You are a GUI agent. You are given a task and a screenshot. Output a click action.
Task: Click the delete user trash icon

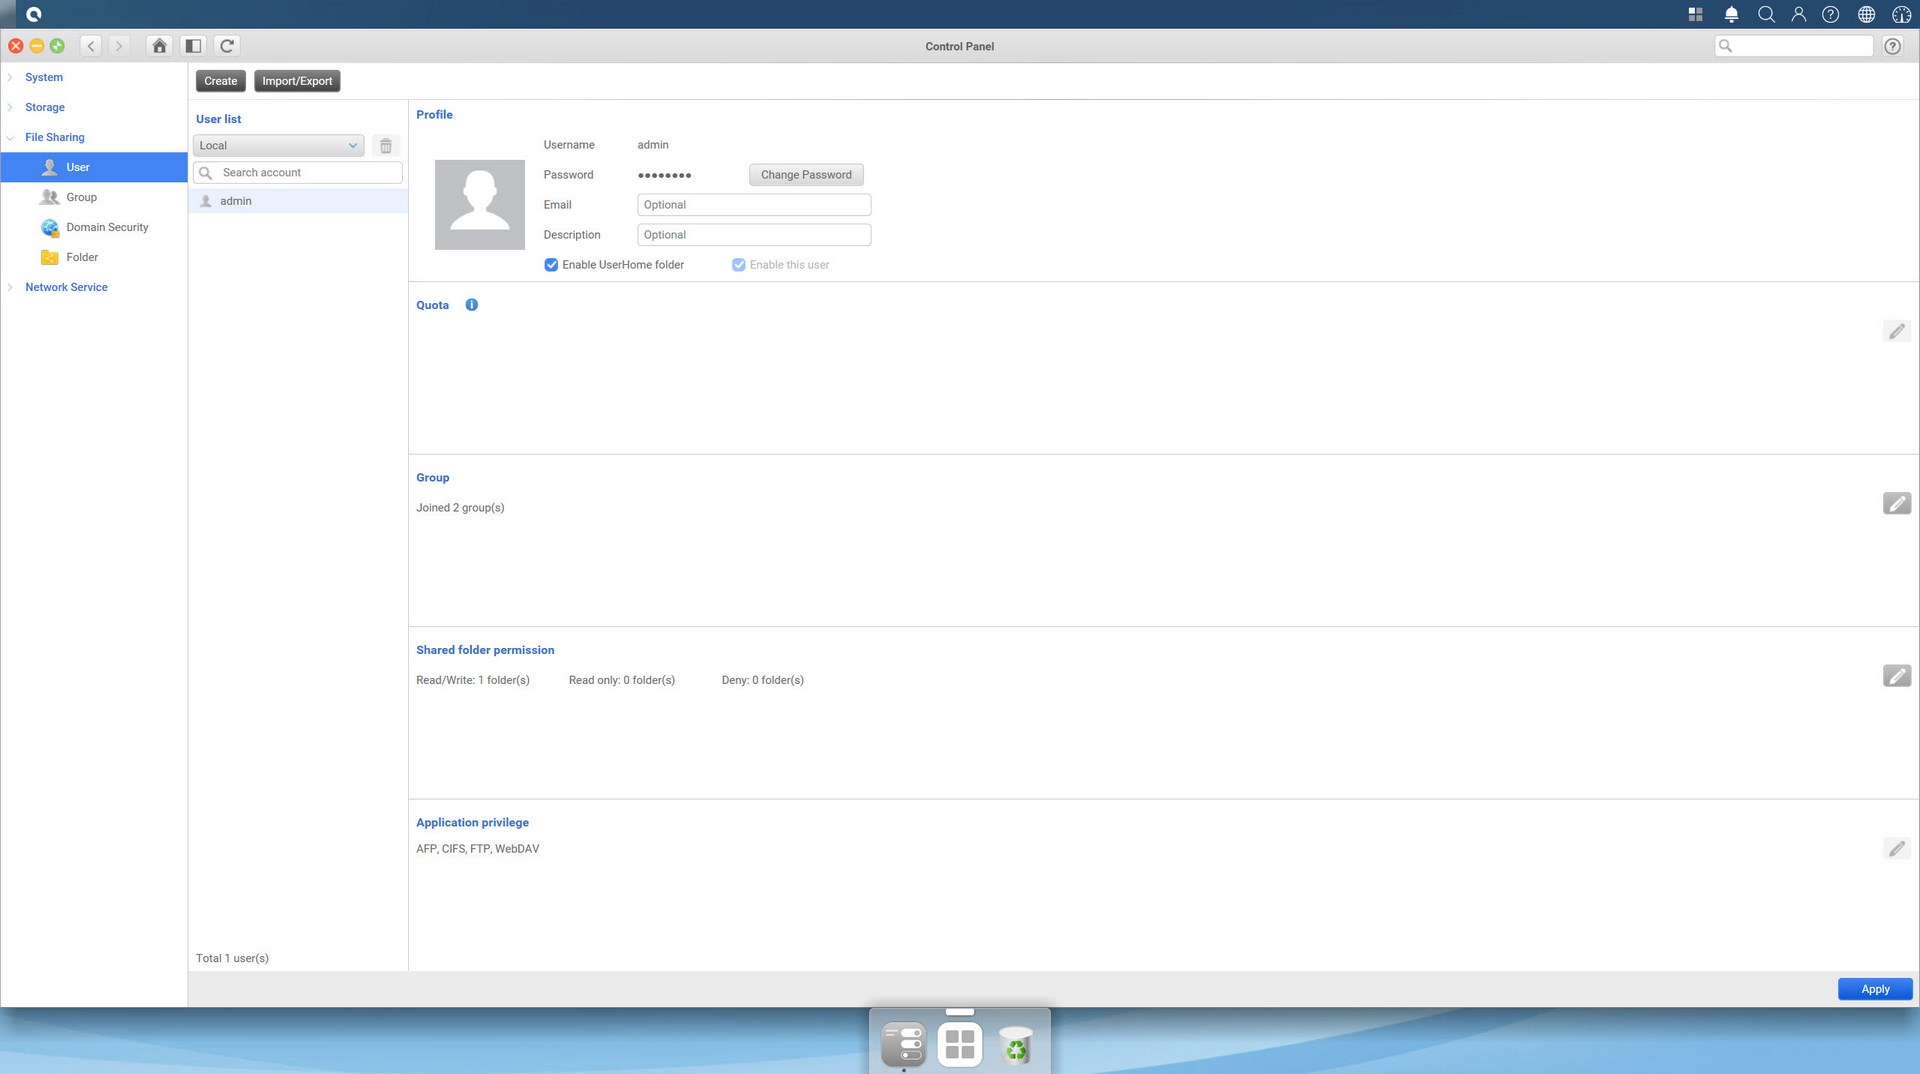(385, 146)
